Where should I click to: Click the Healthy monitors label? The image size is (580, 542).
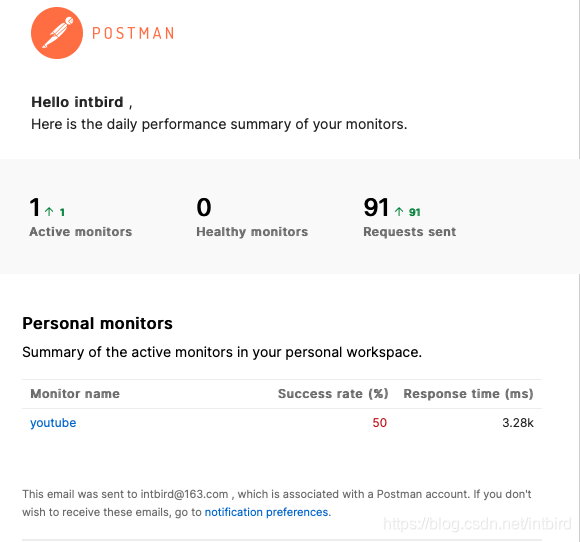[x=252, y=232]
